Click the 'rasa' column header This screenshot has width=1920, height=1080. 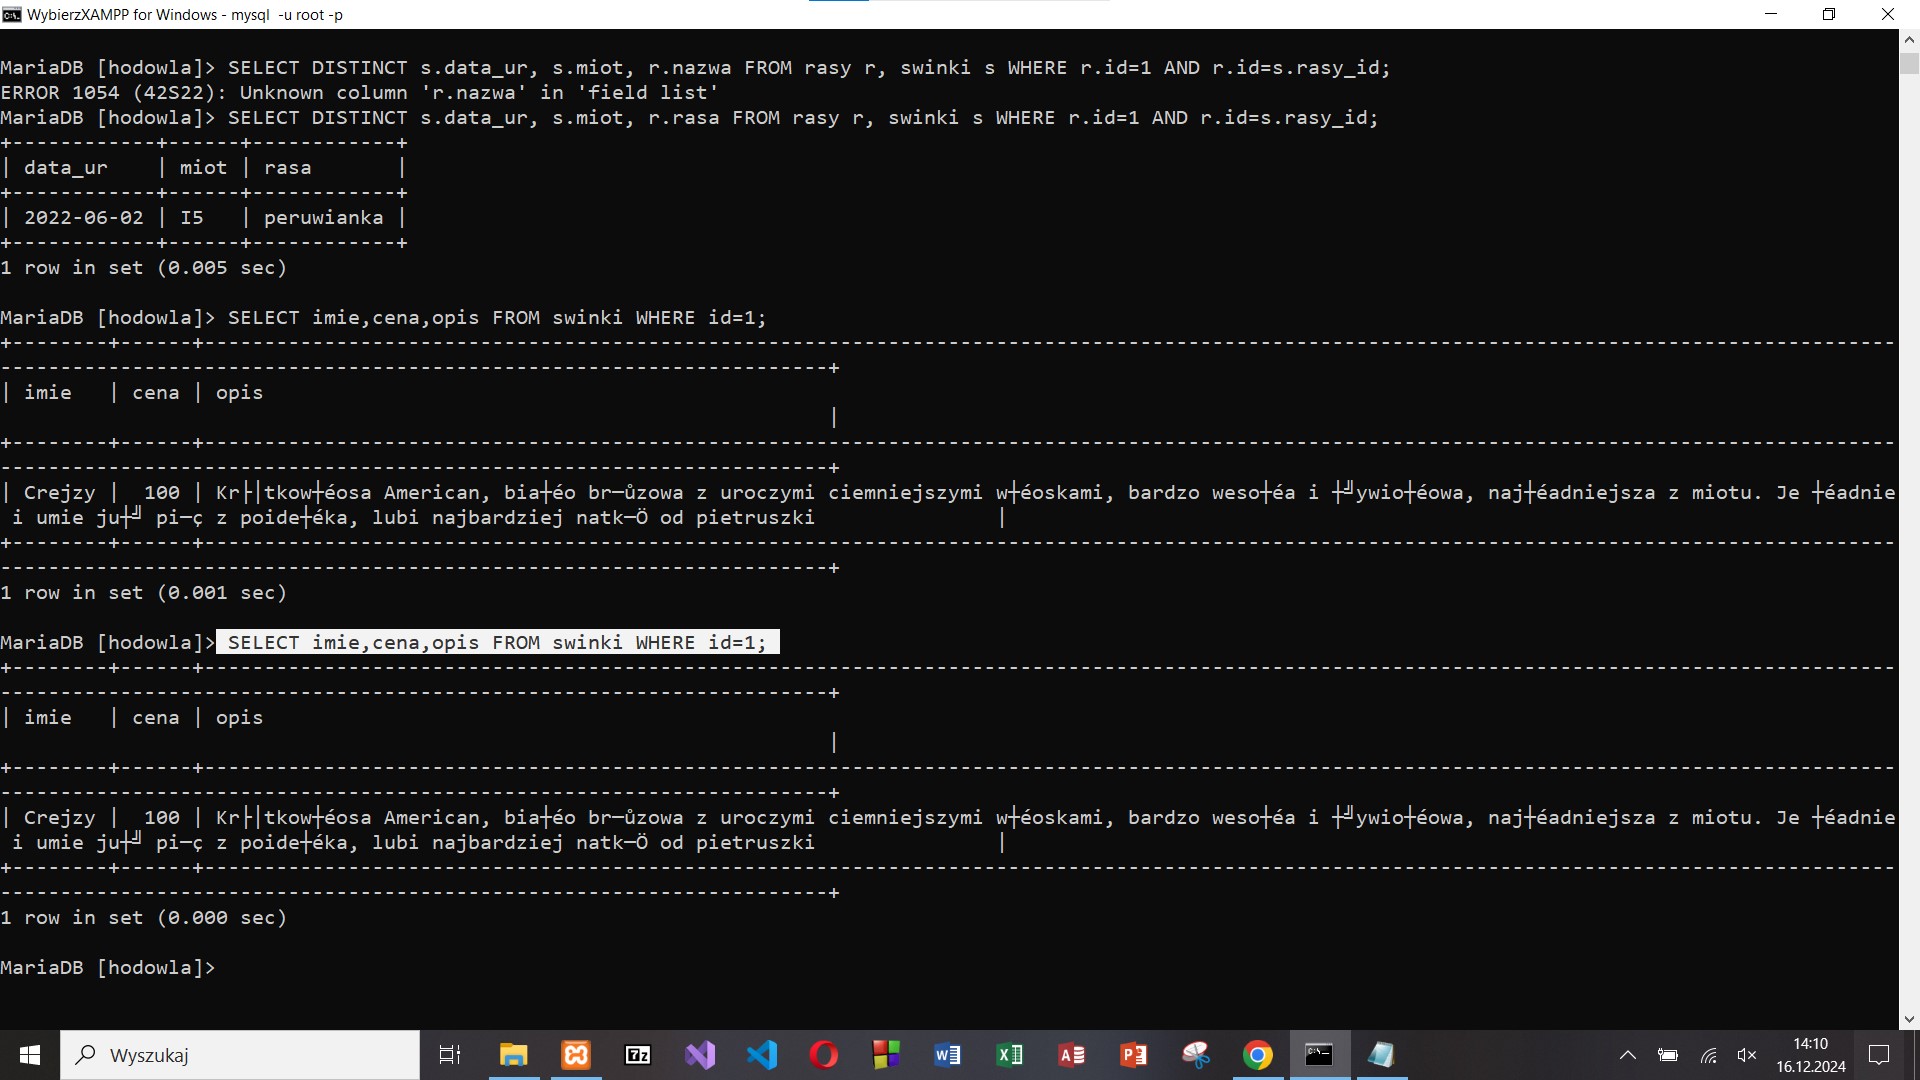(288, 168)
